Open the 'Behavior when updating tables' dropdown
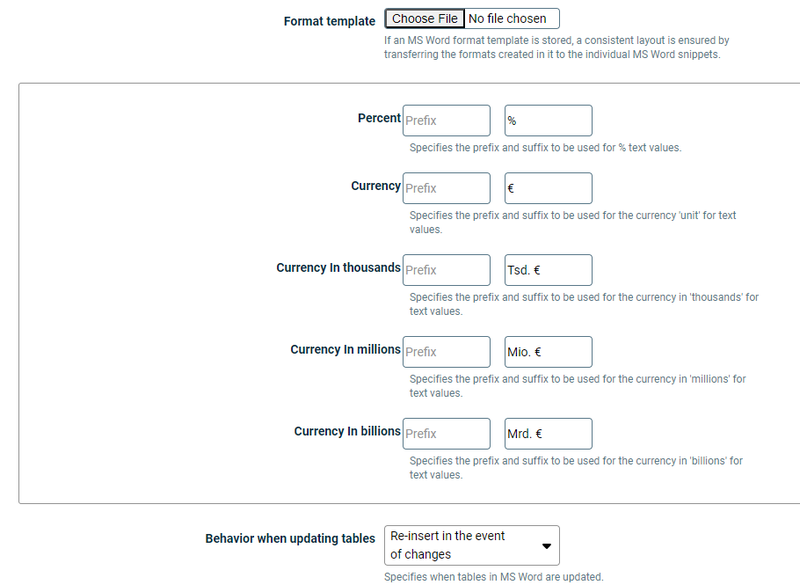Image resolution: width=800 pixels, height=585 pixels. (x=470, y=544)
